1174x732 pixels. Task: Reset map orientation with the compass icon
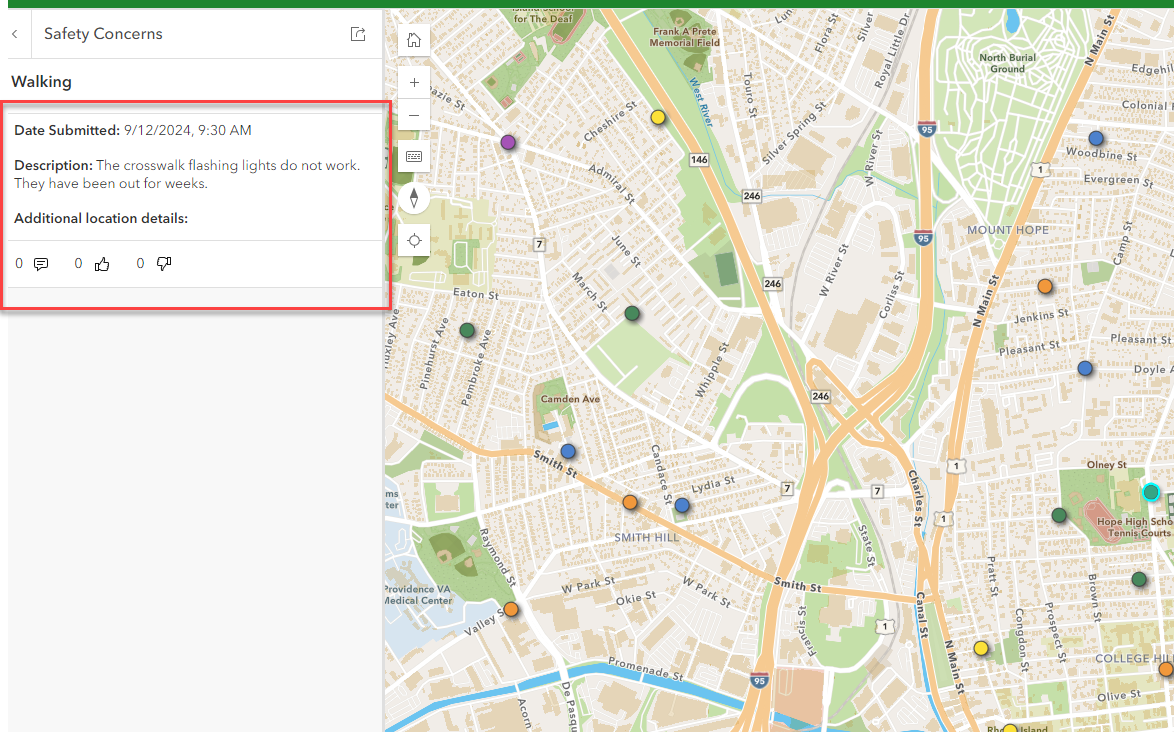(x=413, y=198)
